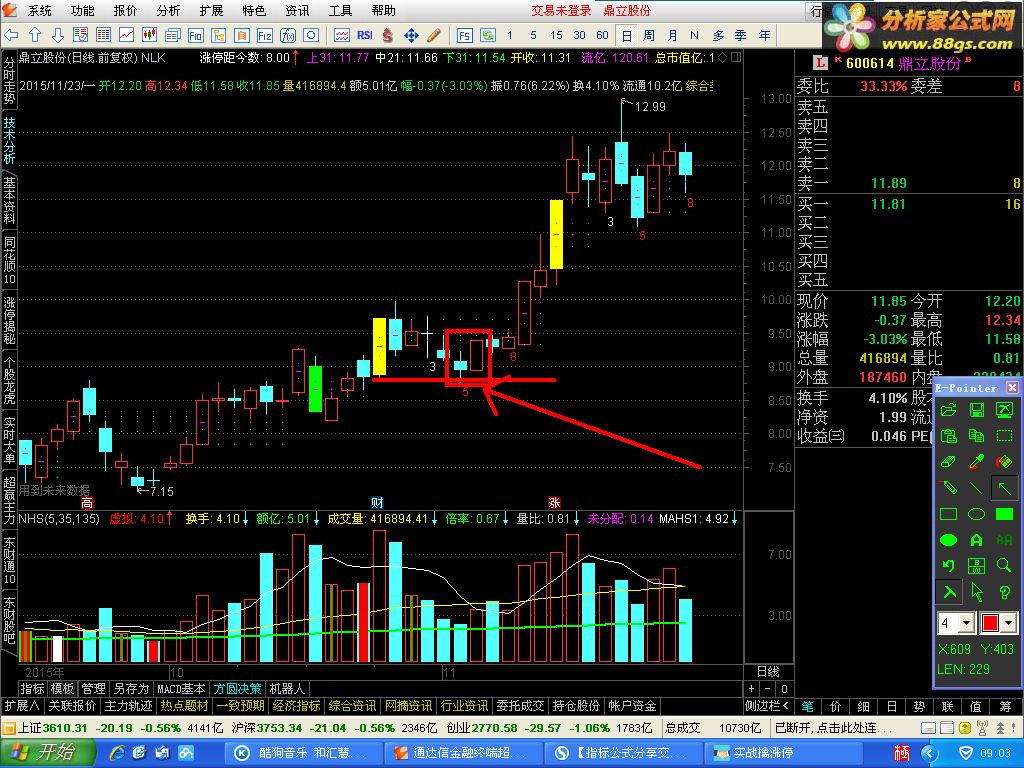Image resolution: width=1024 pixels, height=768 pixels.
Task: Select the filled ellipse tool in E-Pointer
Action: (x=948, y=540)
